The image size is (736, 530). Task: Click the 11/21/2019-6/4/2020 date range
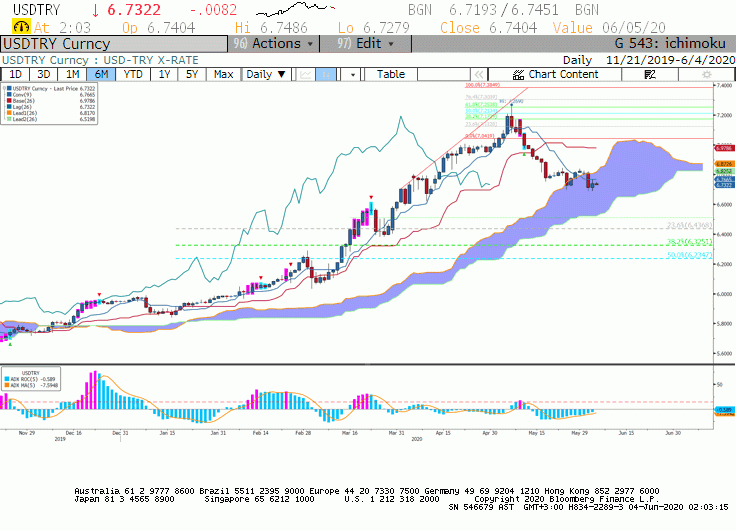click(670, 60)
